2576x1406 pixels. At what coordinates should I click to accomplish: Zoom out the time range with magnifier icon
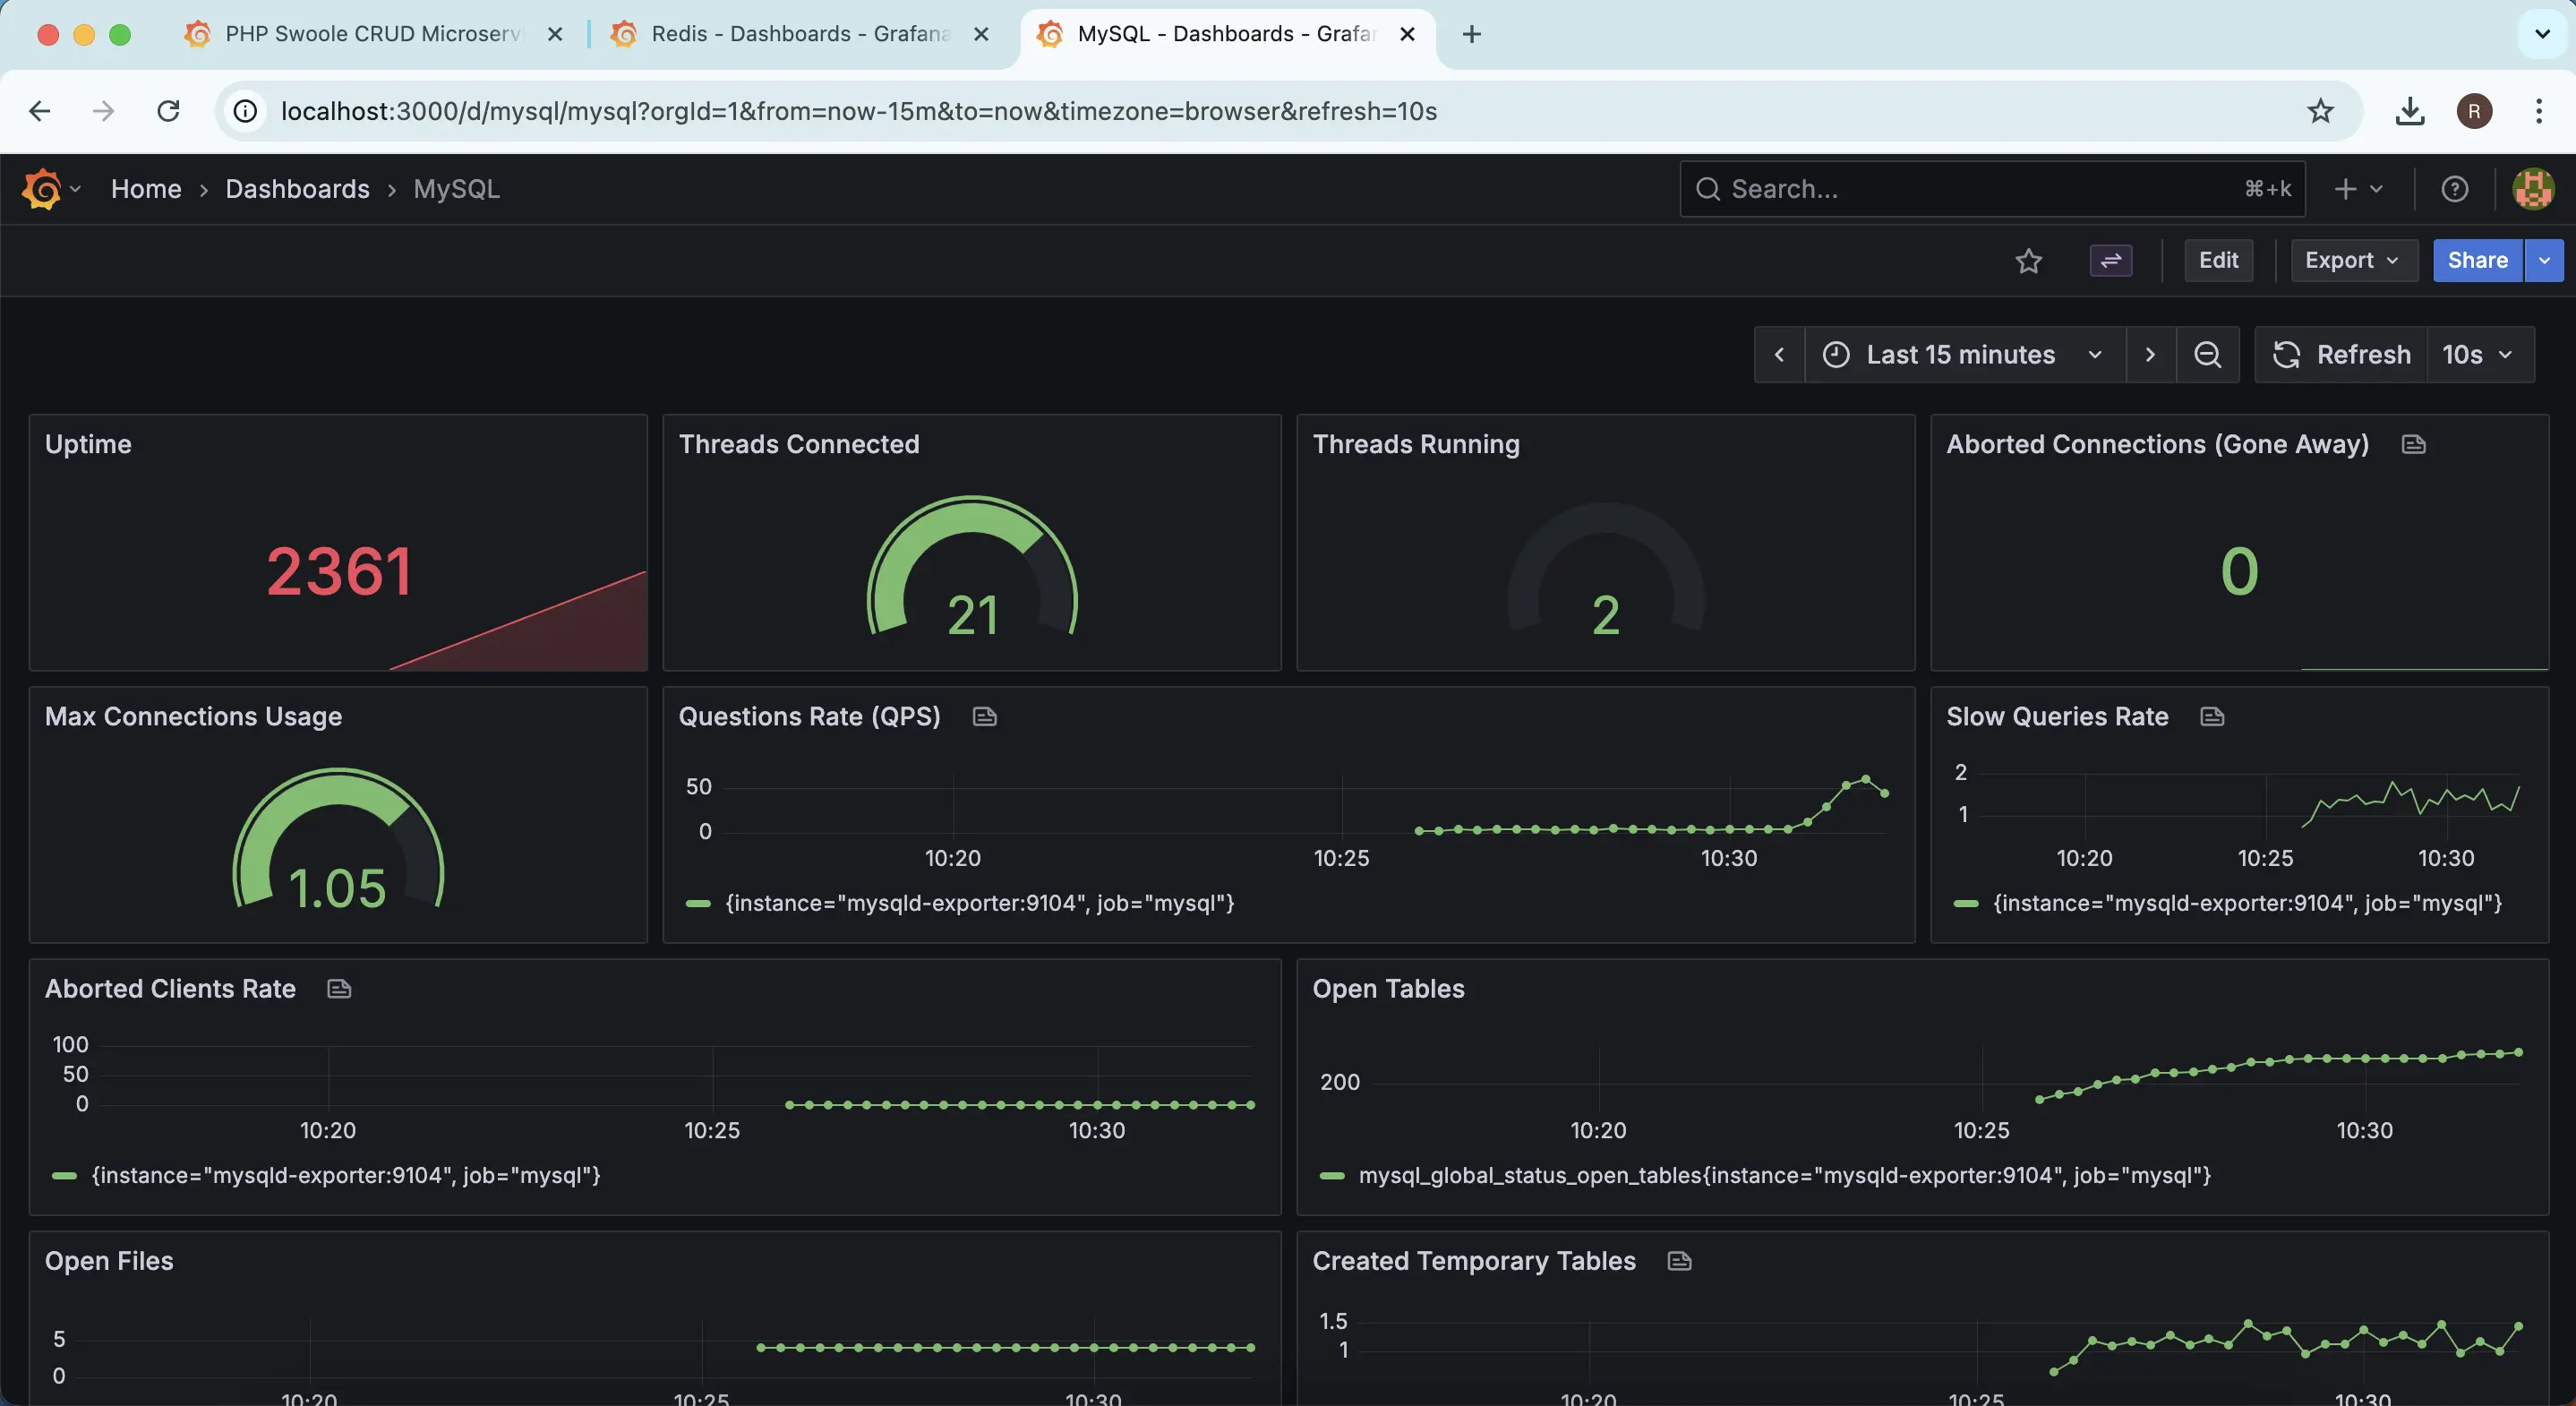pos(2208,354)
